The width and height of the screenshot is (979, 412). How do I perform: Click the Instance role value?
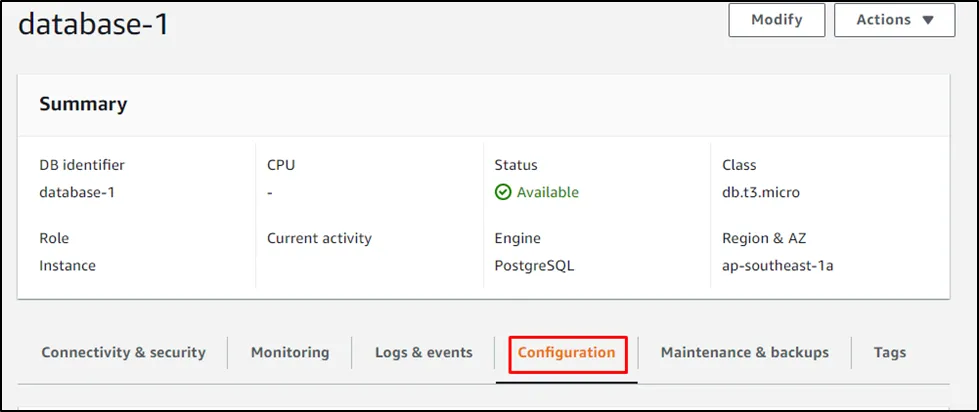click(67, 266)
